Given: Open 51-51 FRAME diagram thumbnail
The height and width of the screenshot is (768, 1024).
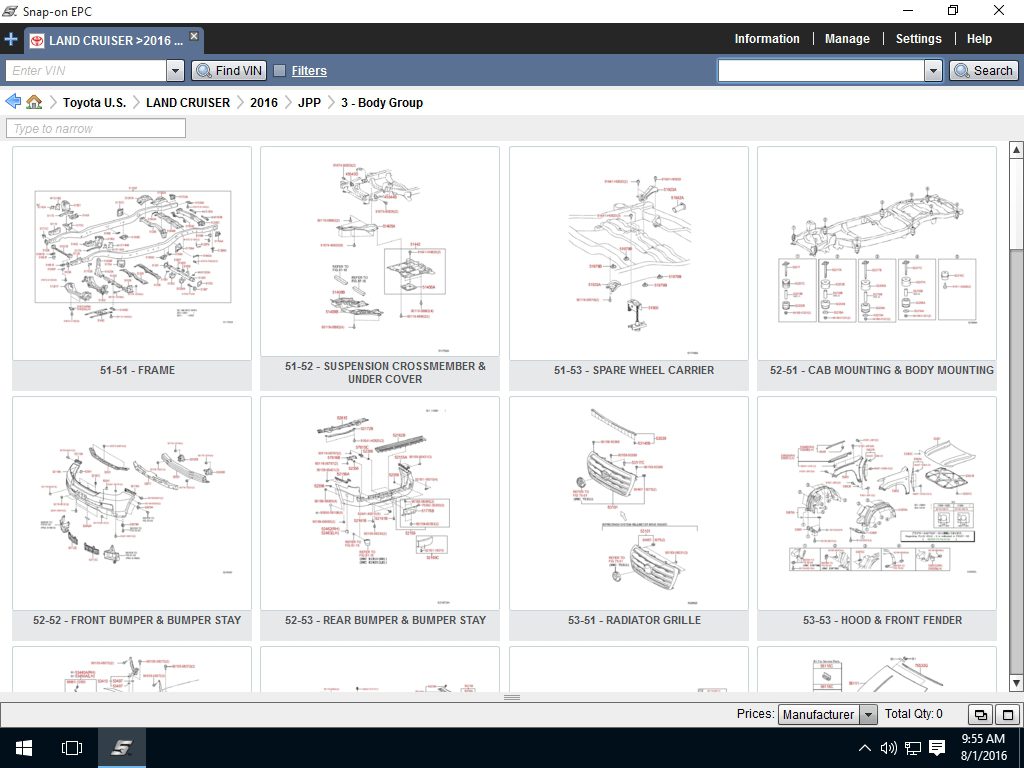Looking at the screenshot, I should pos(132,253).
